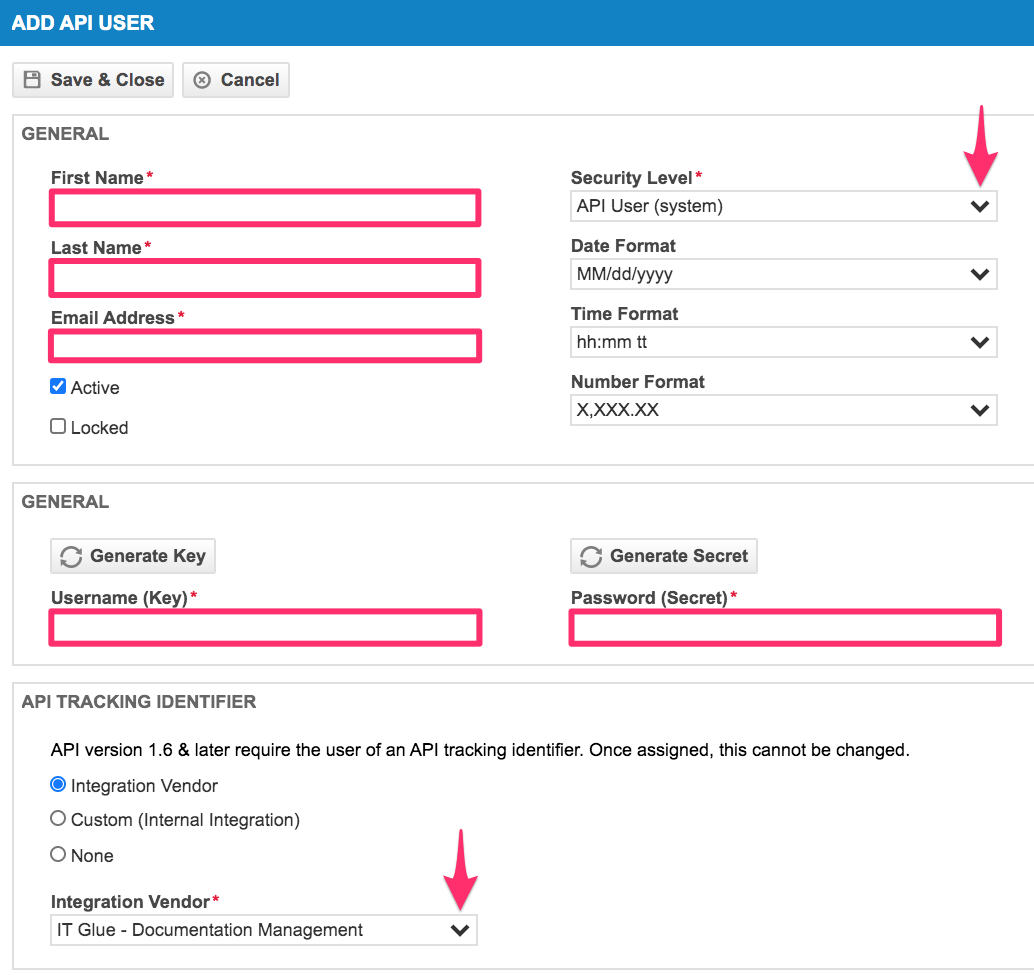Select the Username (Key) input field
Screen dimensions: 1034x976
tap(265, 628)
